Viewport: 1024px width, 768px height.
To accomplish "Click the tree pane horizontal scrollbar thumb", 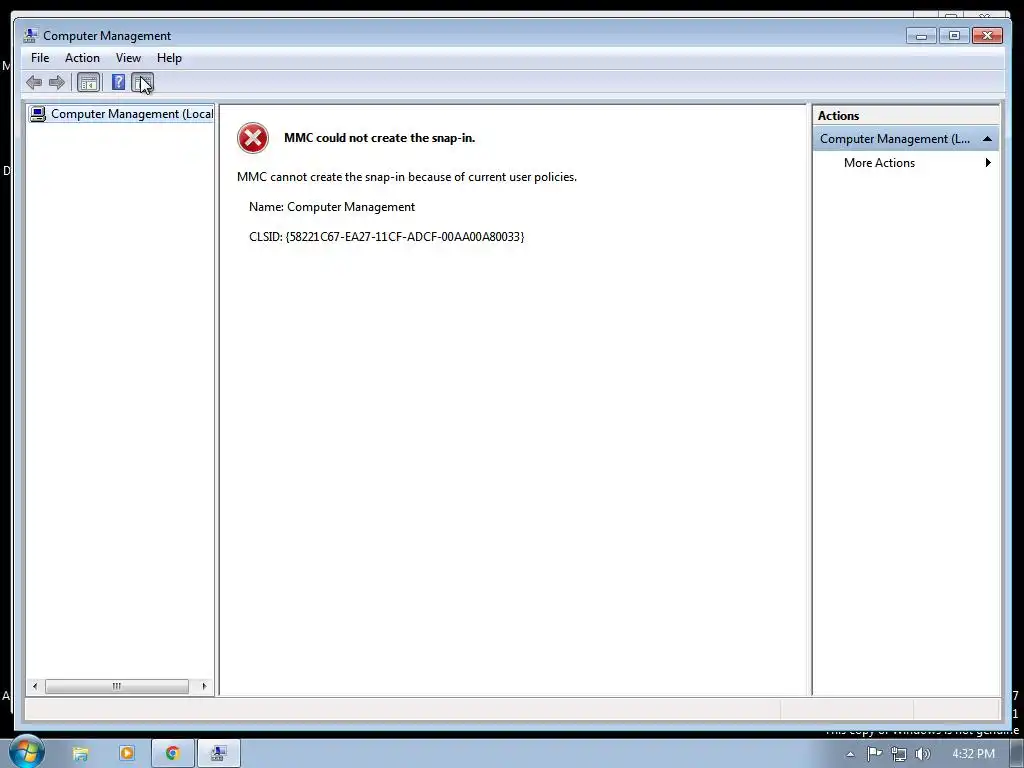I will (x=117, y=686).
